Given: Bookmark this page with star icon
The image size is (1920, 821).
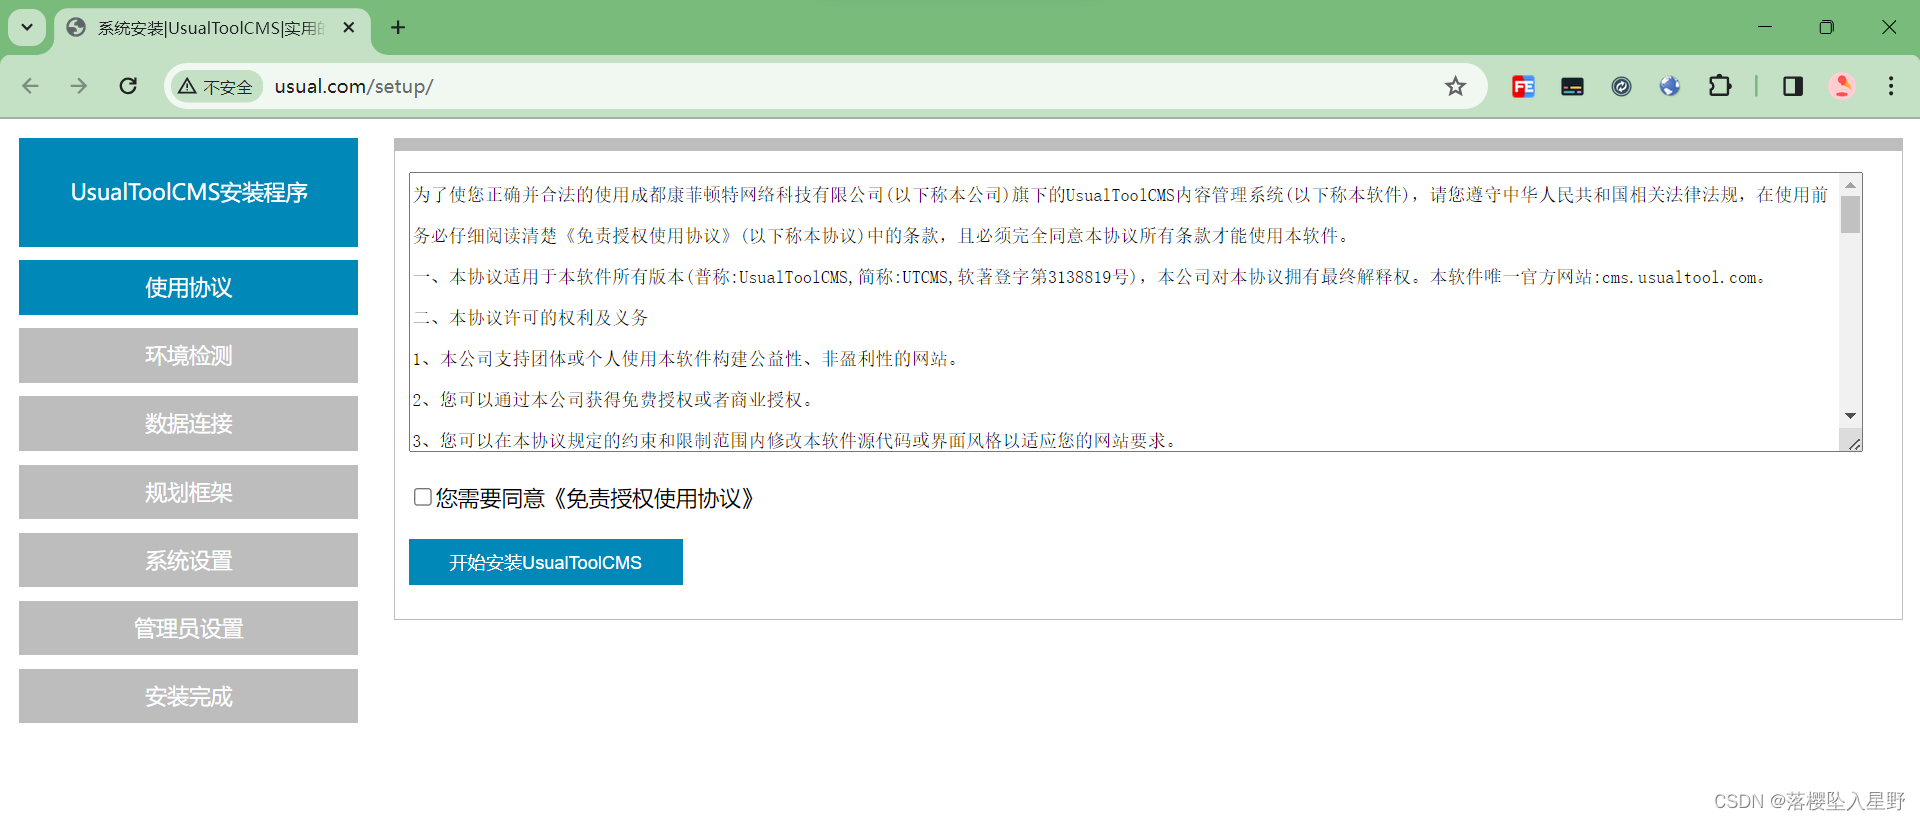Looking at the screenshot, I should [x=1455, y=86].
